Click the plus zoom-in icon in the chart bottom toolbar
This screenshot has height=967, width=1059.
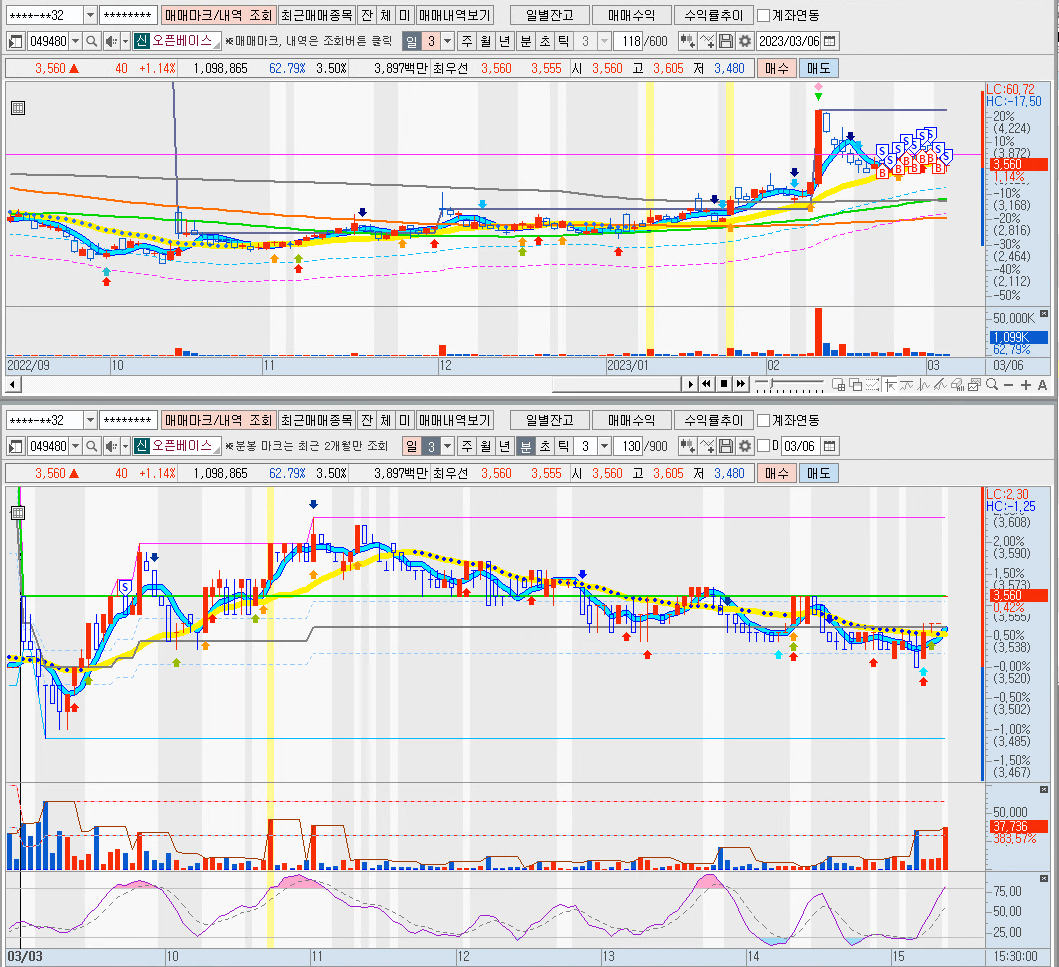click(x=1026, y=385)
